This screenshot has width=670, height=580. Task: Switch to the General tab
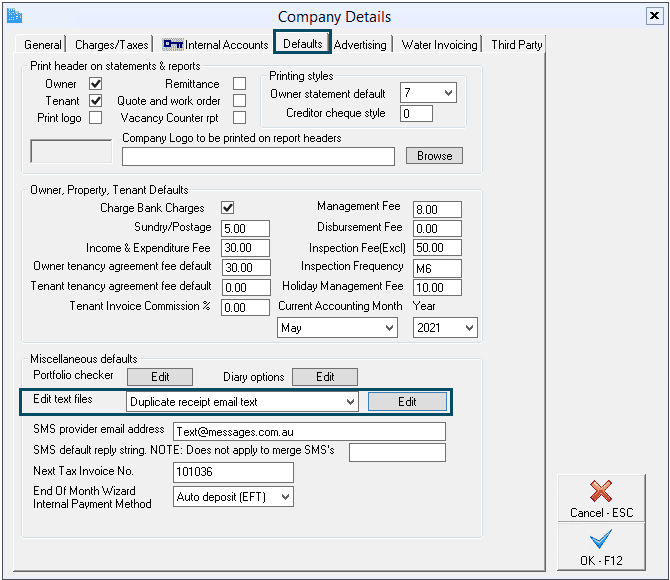point(43,44)
